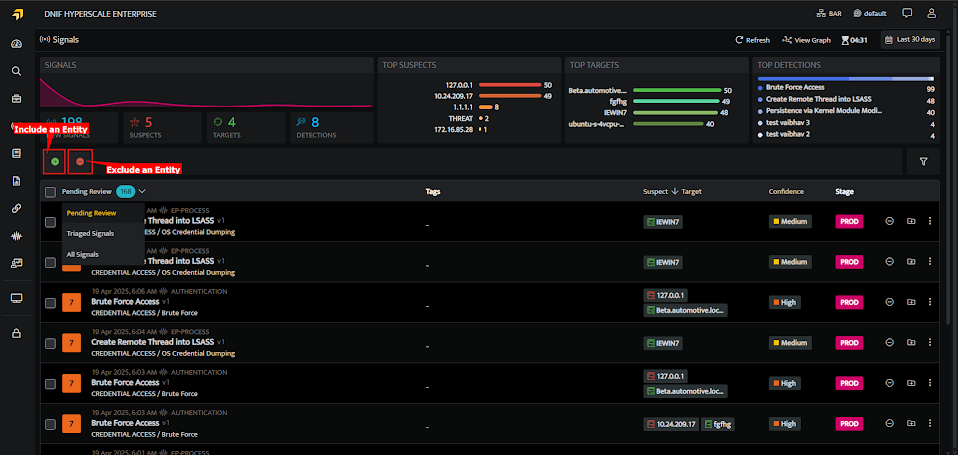The image size is (958, 455).
Task: Click add-to-folder icon on 6:04 AM LSASS row
Action: click(910, 343)
